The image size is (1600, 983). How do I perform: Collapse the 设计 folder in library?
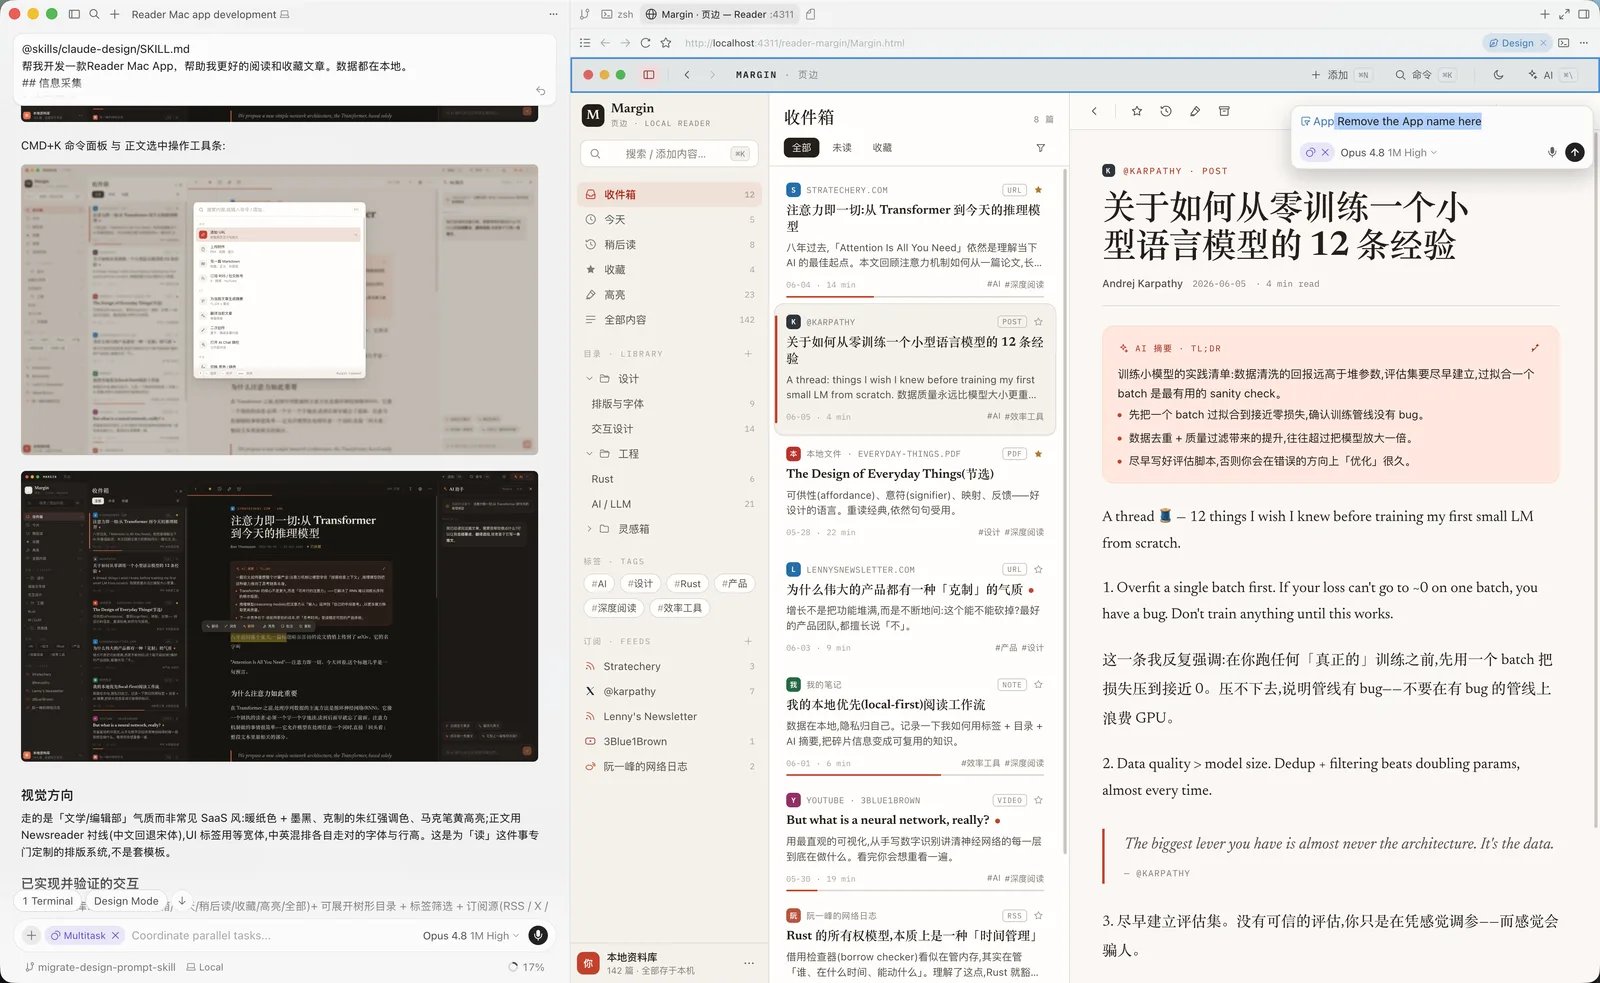point(590,379)
